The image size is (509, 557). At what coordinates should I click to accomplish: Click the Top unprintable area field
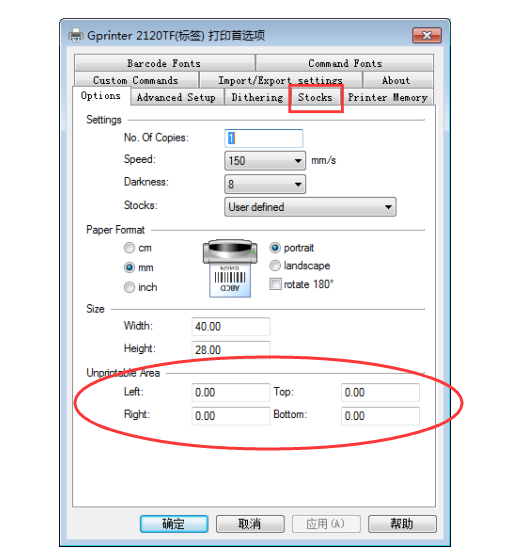pyautogui.click(x=380, y=393)
